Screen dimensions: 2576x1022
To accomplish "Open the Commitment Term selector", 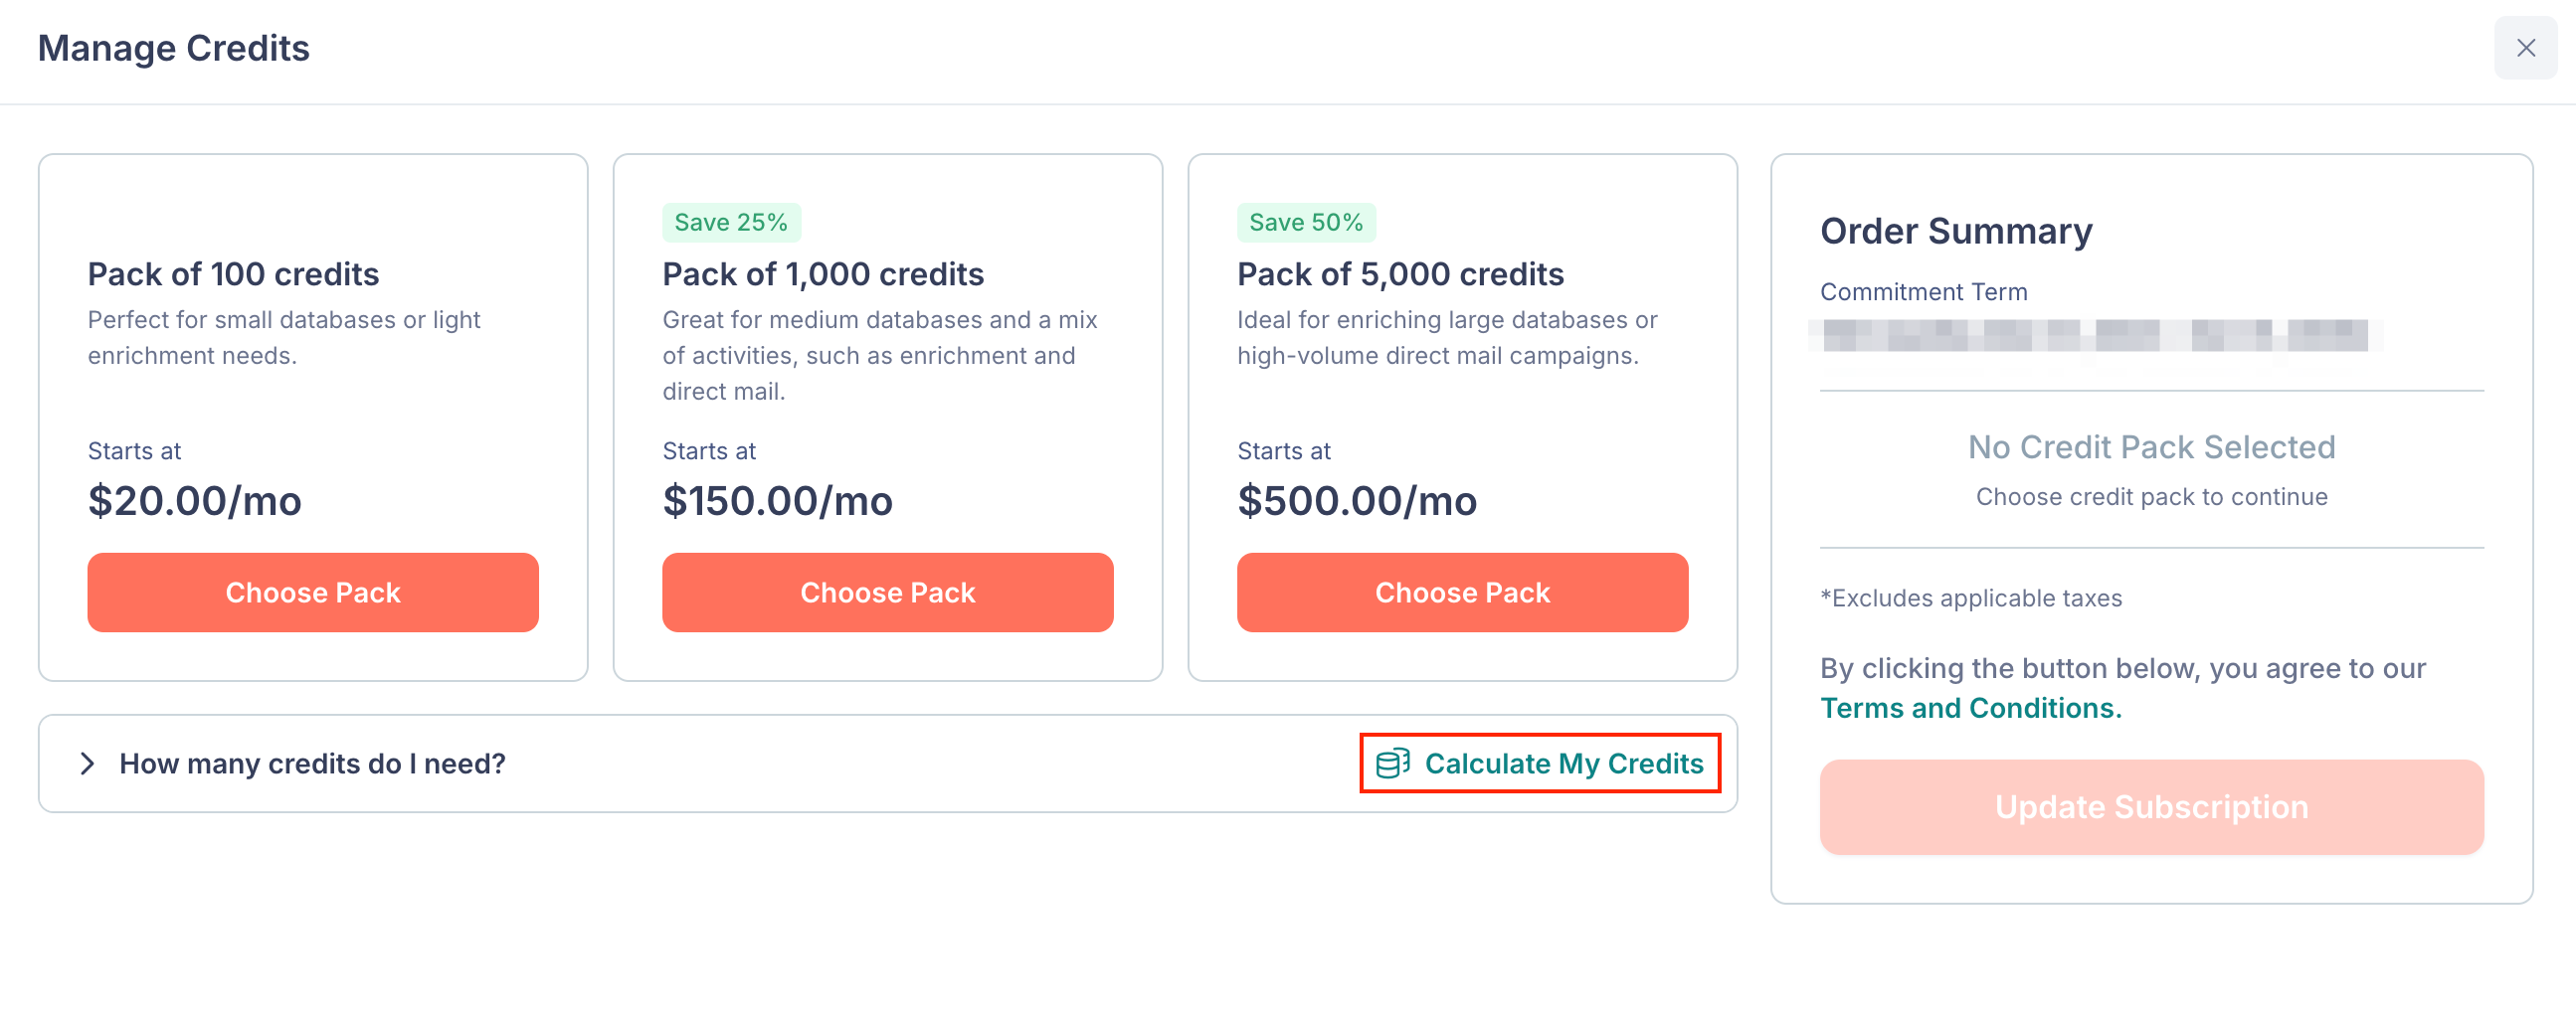I will click(x=2095, y=335).
